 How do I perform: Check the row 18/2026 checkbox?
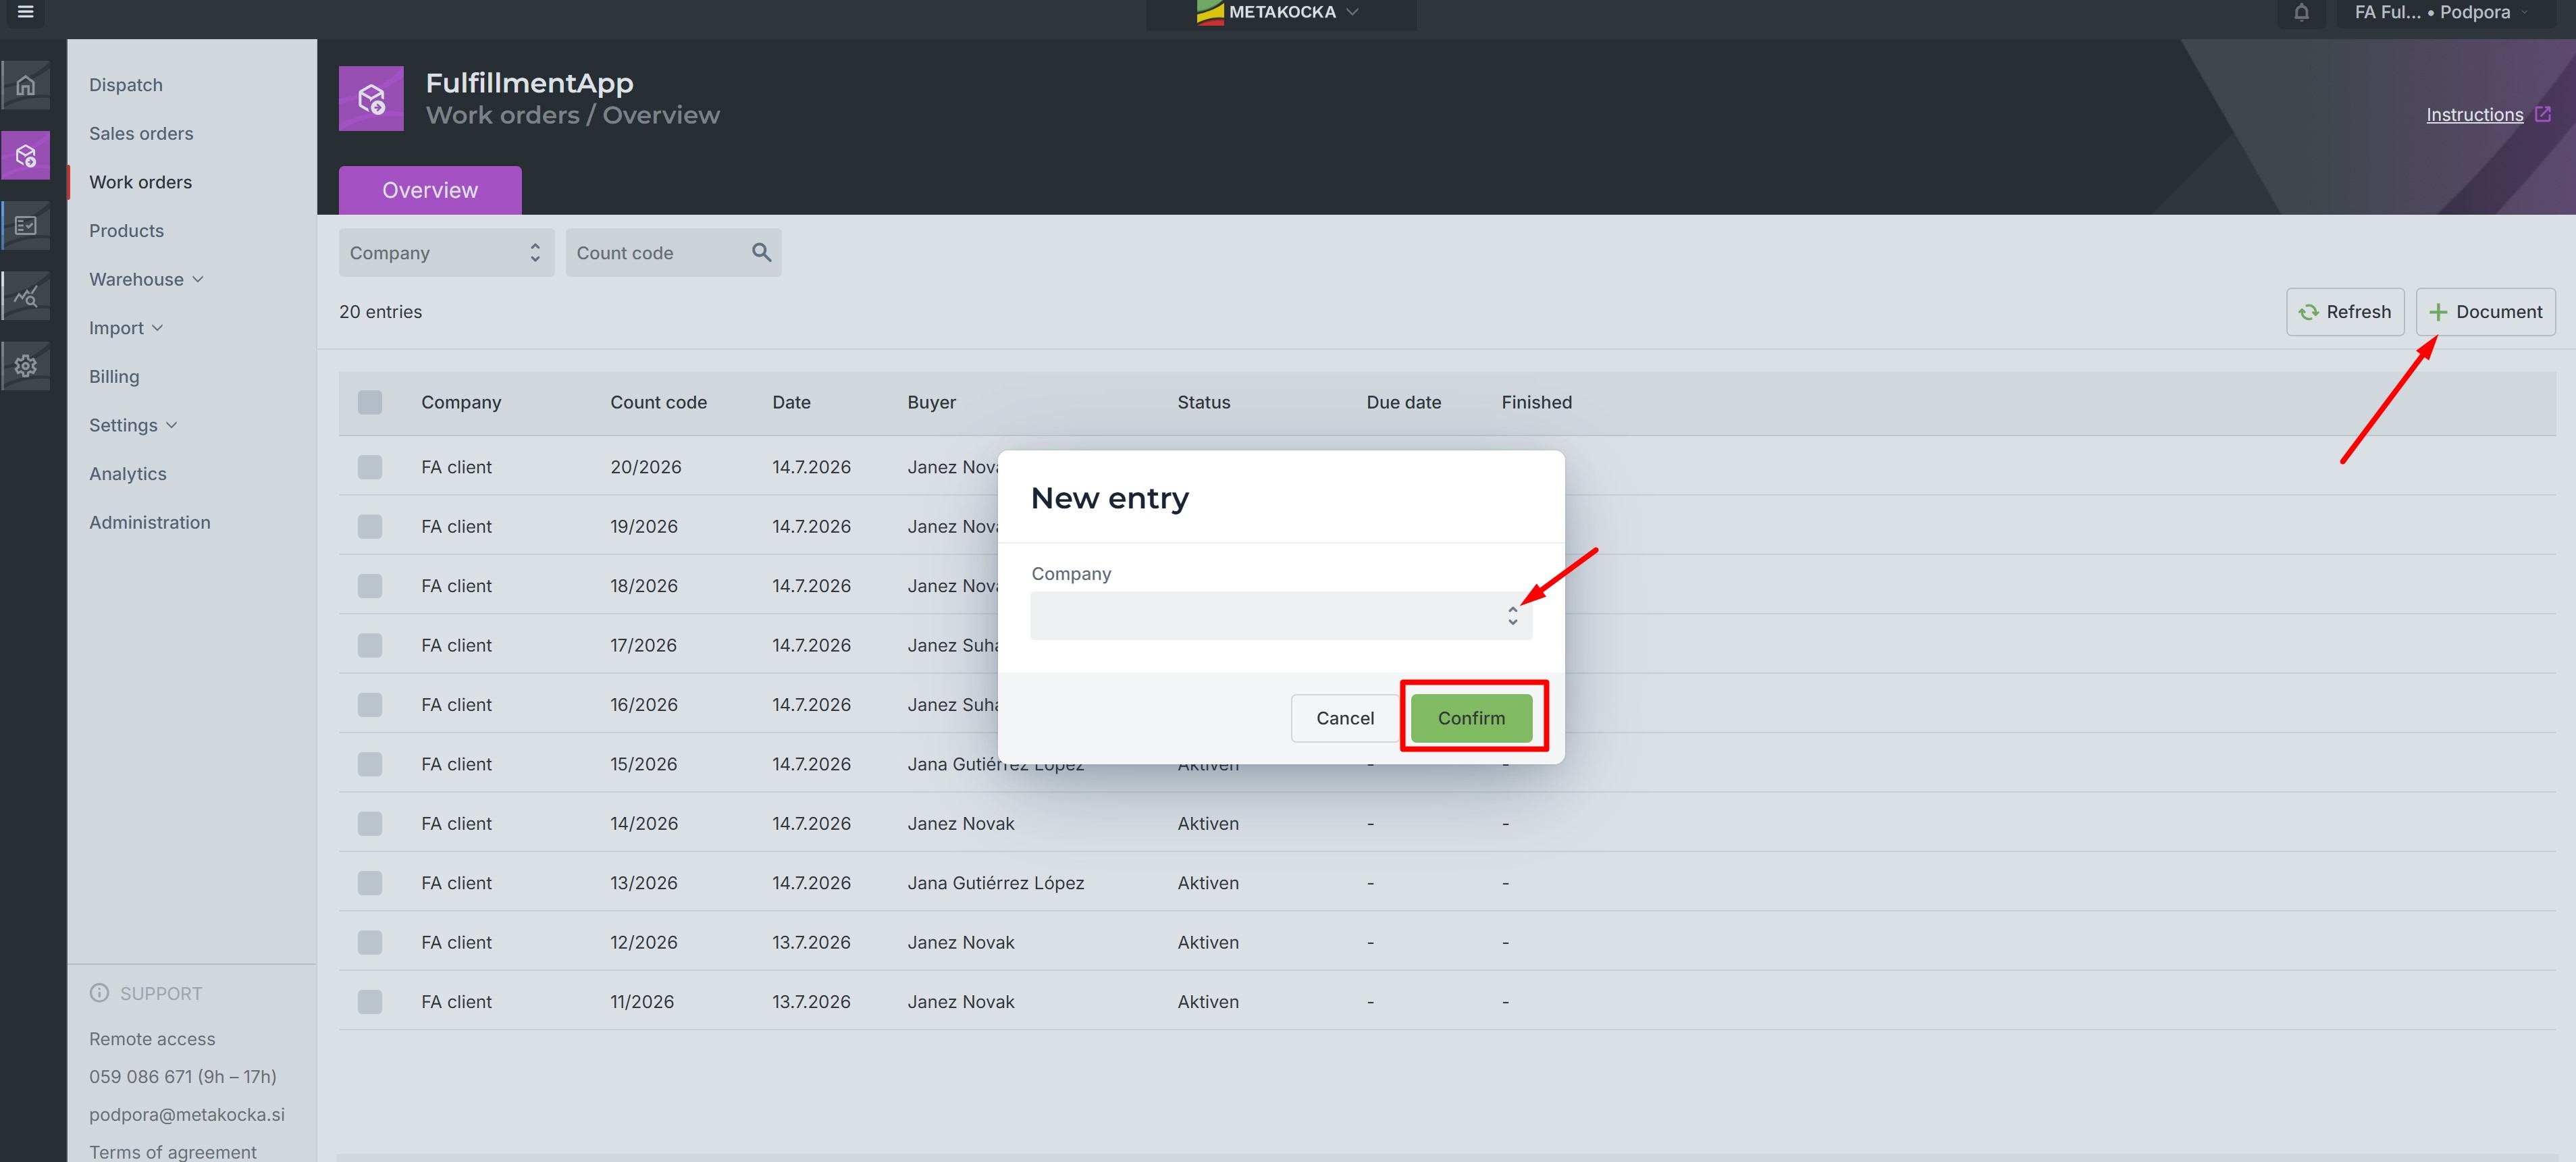(x=370, y=586)
